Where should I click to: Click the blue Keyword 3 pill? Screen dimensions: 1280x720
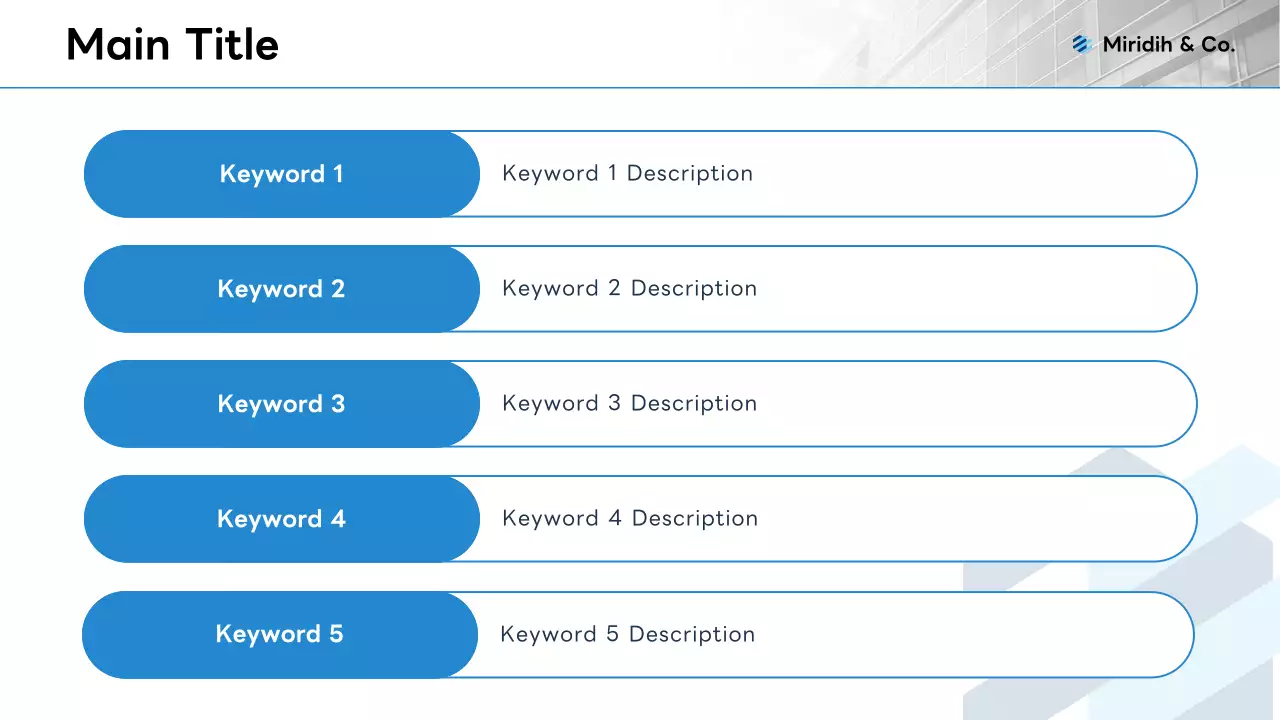coord(281,404)
